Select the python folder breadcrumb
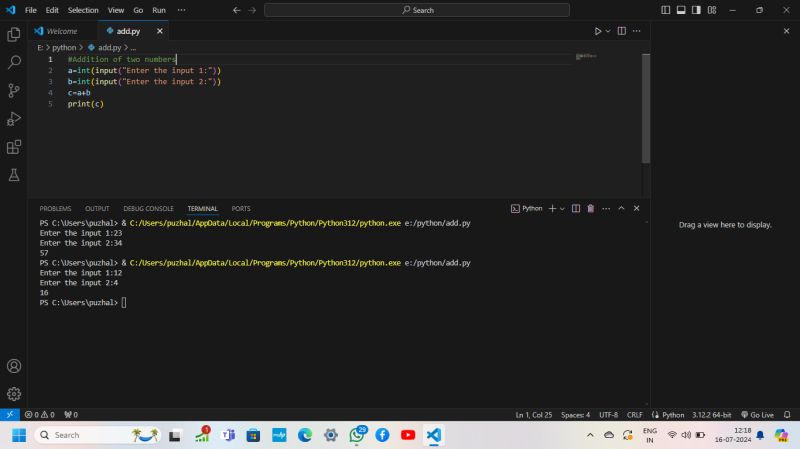The height and width of the screenshot is (449, 800). click(64, 47)
